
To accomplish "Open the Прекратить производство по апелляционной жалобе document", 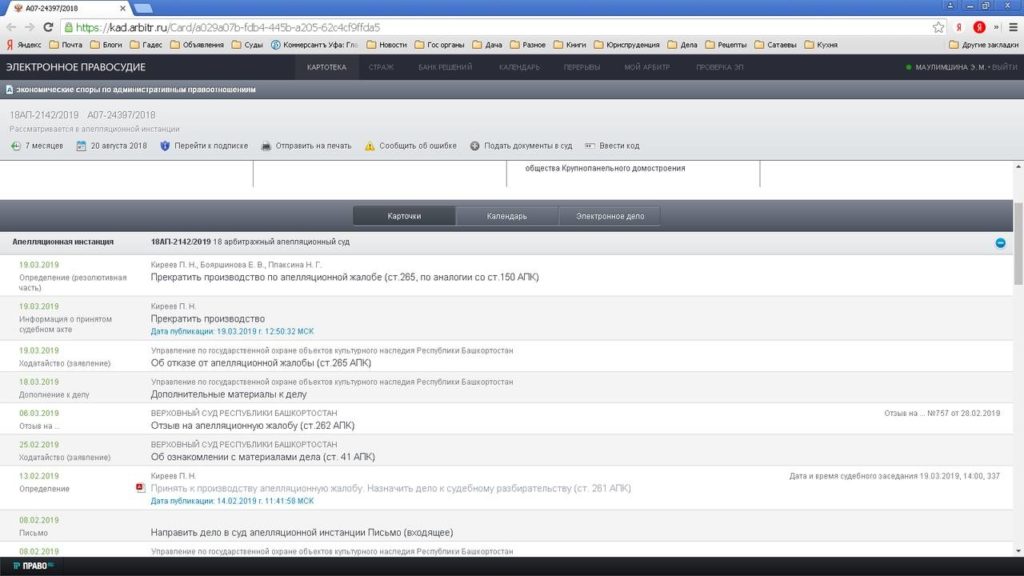I will coord(344,276).
